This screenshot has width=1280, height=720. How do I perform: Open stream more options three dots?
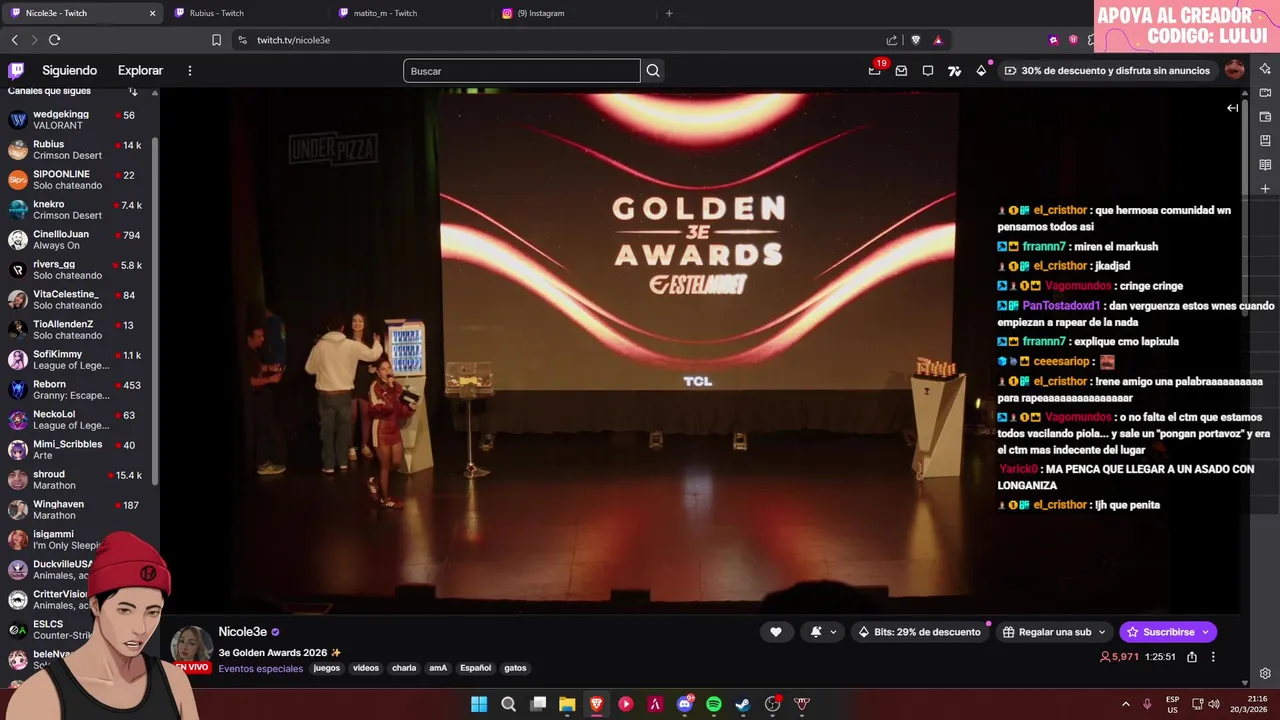point(1213,657)
